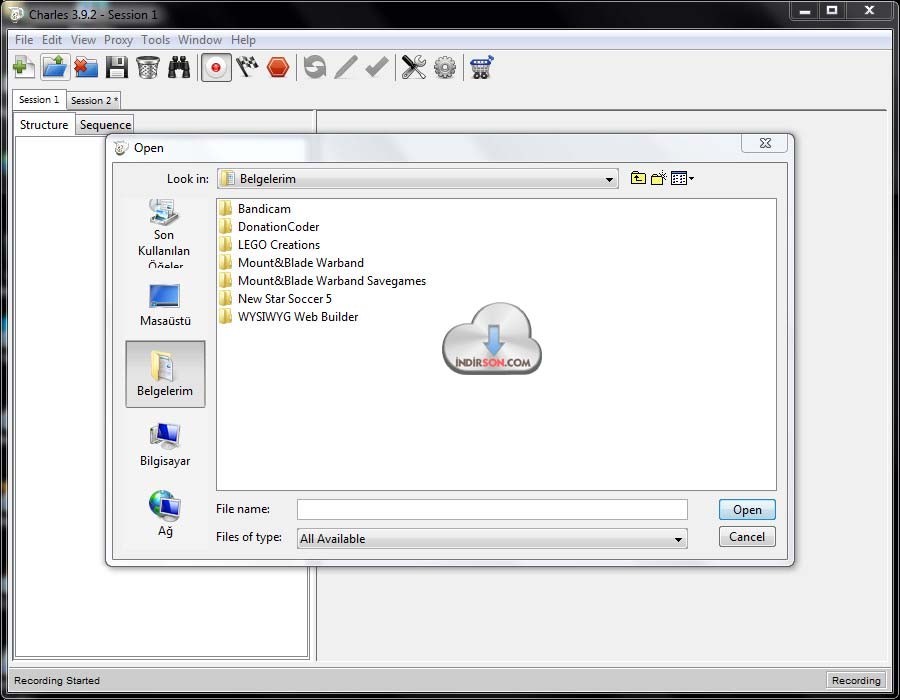Toggle throttling checkered flag icon
The height and width of the screenshot is (700, 900).
click(247, 68)
